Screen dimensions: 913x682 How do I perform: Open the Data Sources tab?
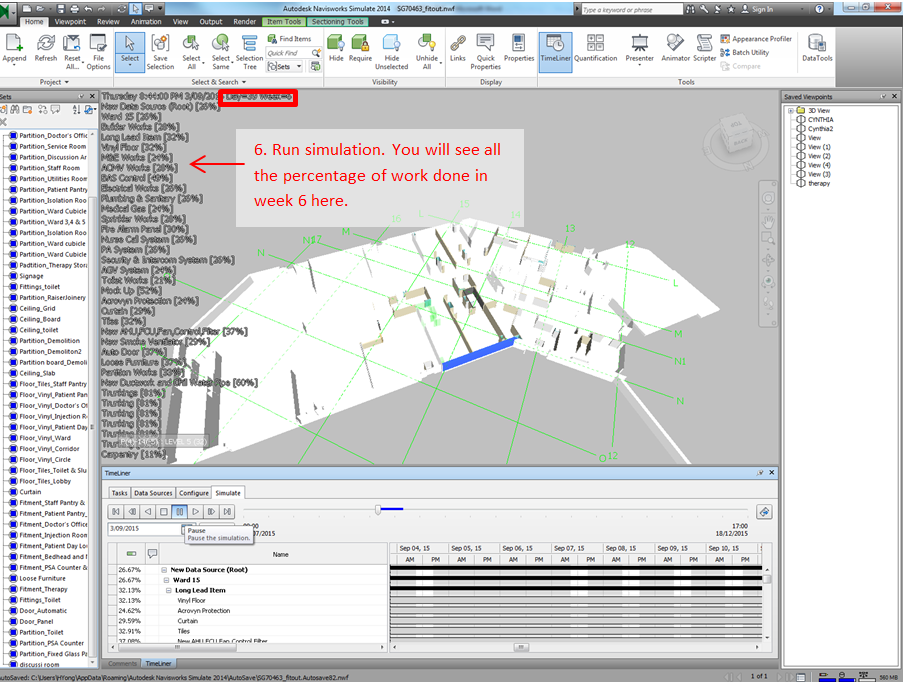coord(153,493)
